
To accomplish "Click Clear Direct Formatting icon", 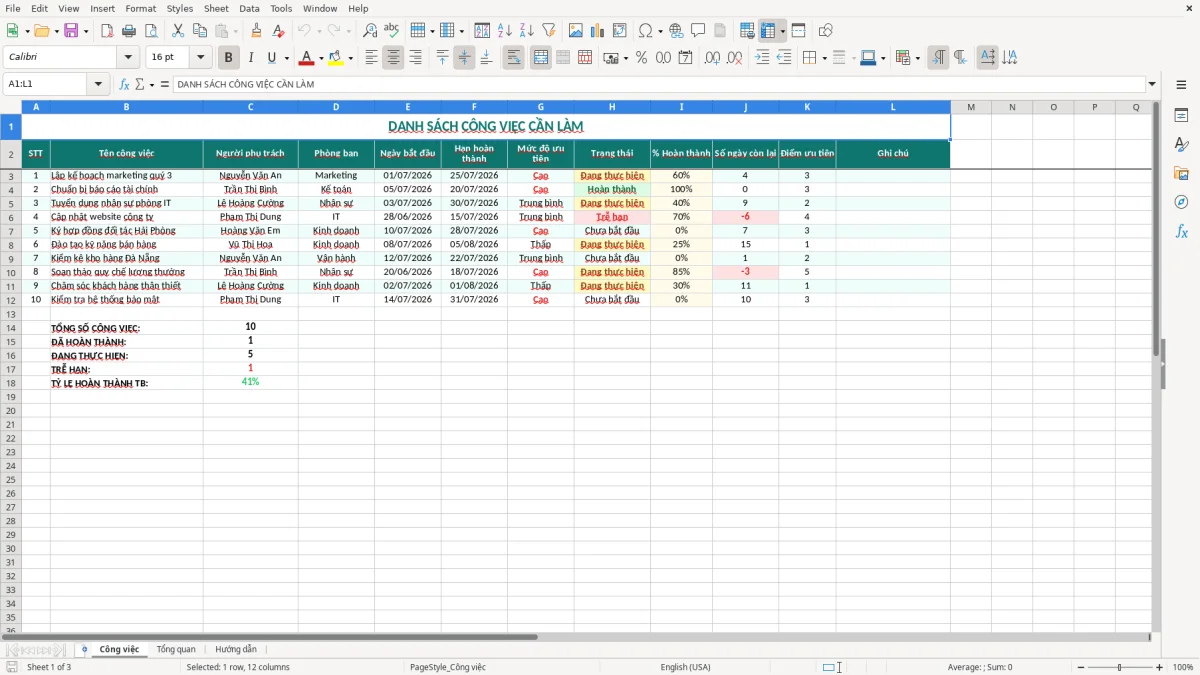I will click(x=278, y=31).
